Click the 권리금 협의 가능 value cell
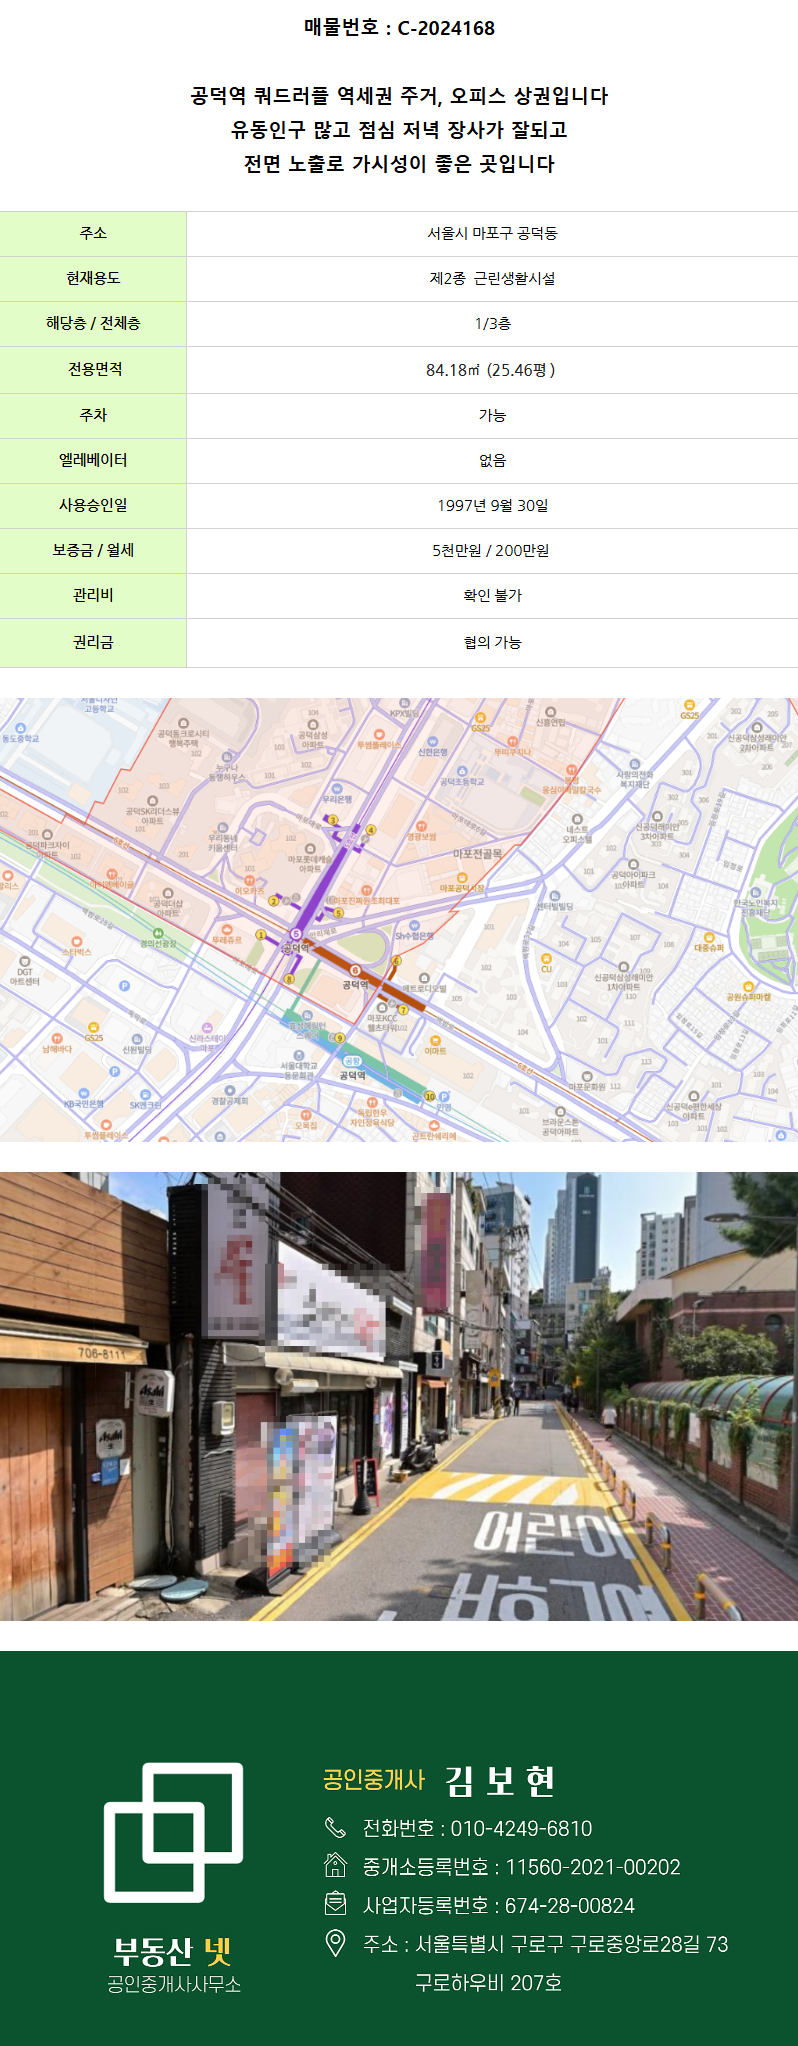798x2046 pixels. tap(492, 642)
